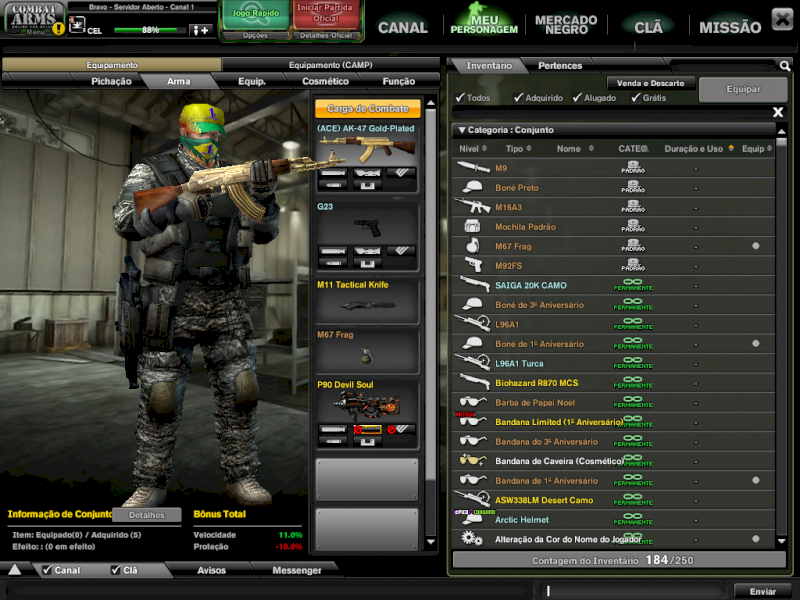The height and width of the screenshot is (600, 800).
Task: Sort by the Nível column arrow
Action: [484, 148]
